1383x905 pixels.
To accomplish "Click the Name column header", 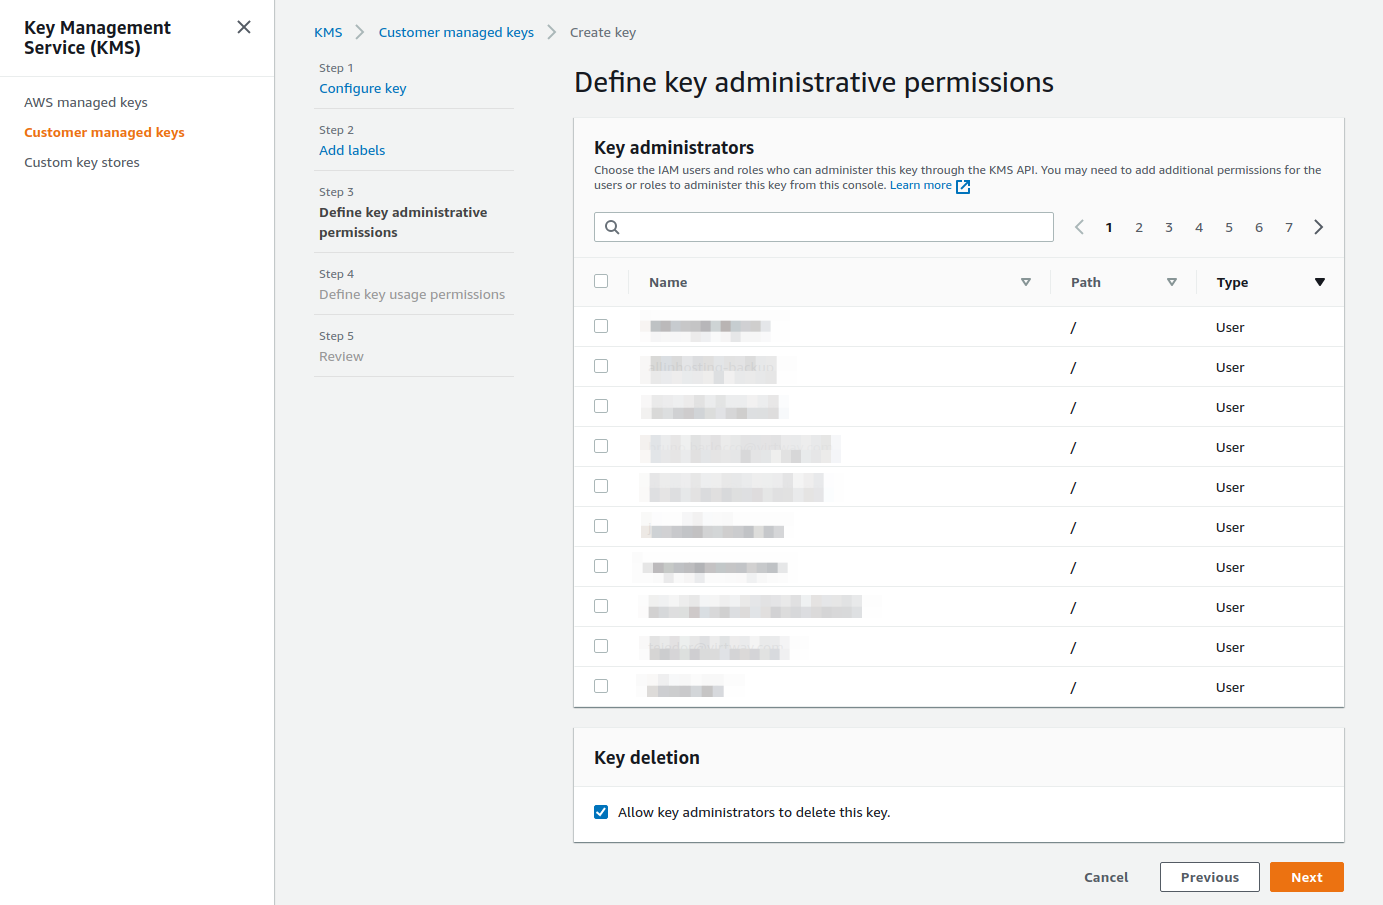I will [668, 282].
